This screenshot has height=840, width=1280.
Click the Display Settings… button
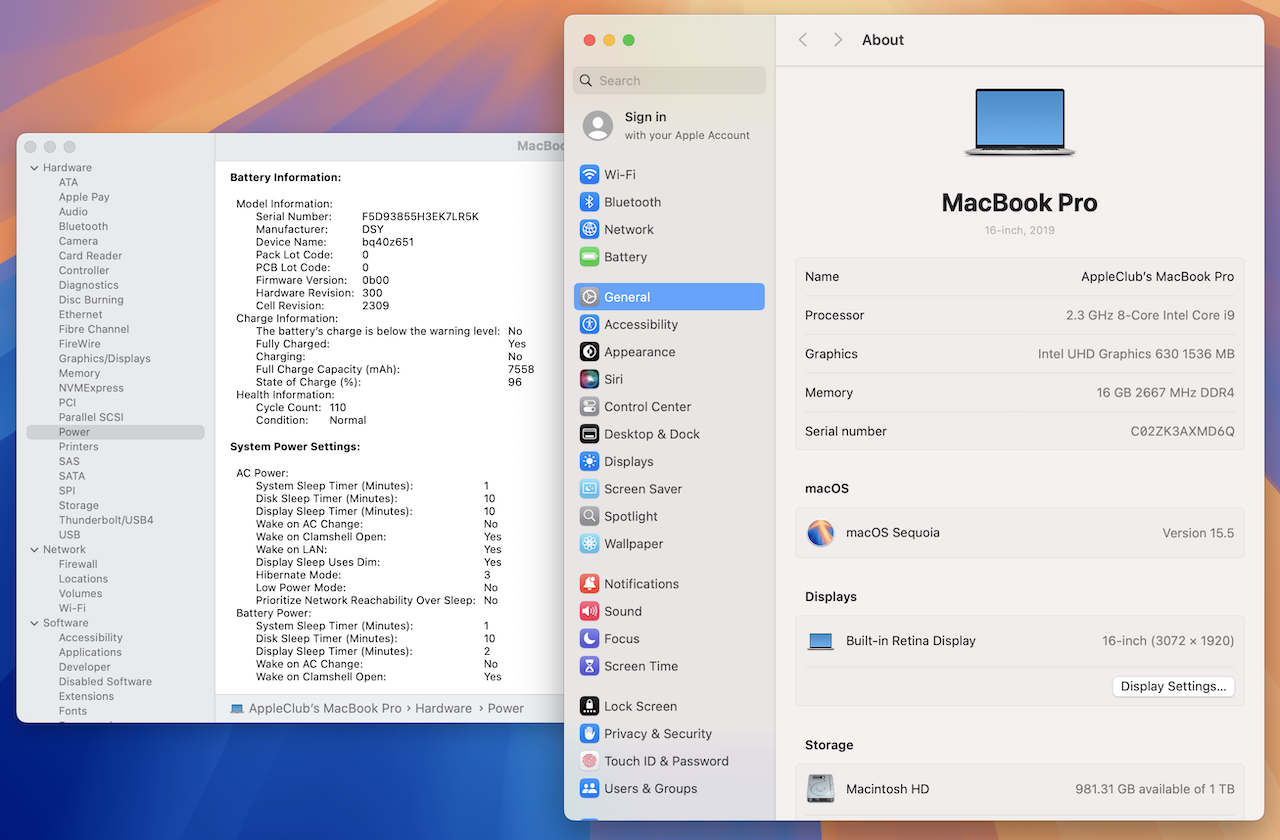[x=1173, y=687]
